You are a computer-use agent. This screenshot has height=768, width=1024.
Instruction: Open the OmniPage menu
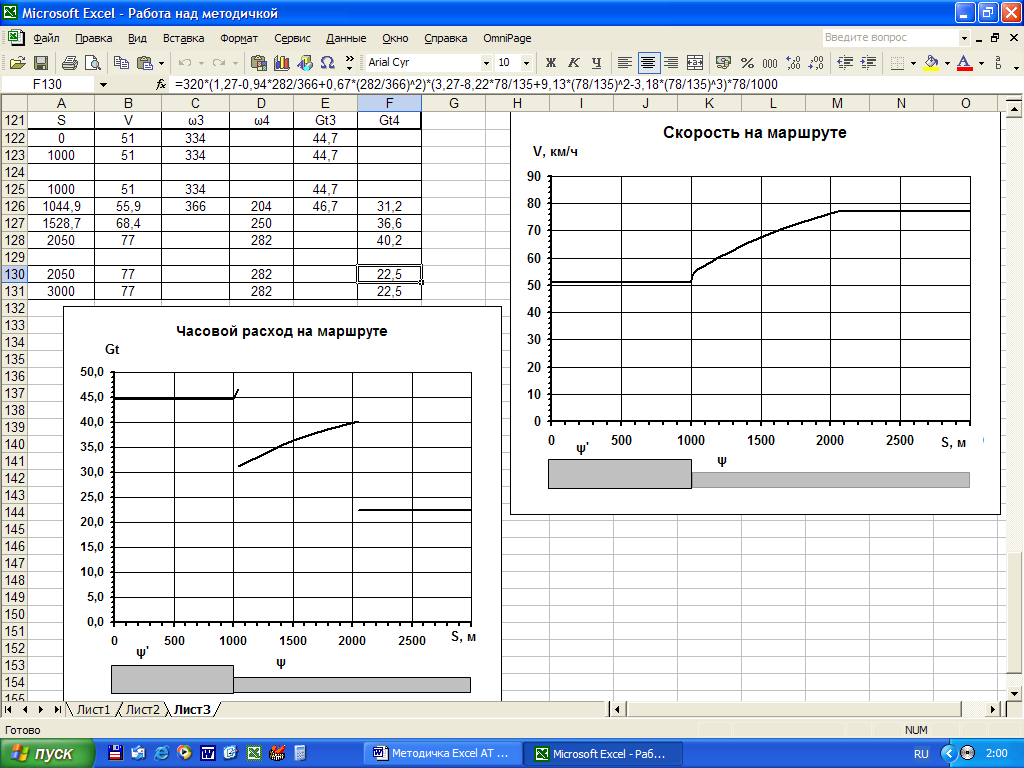click(507, 38)
